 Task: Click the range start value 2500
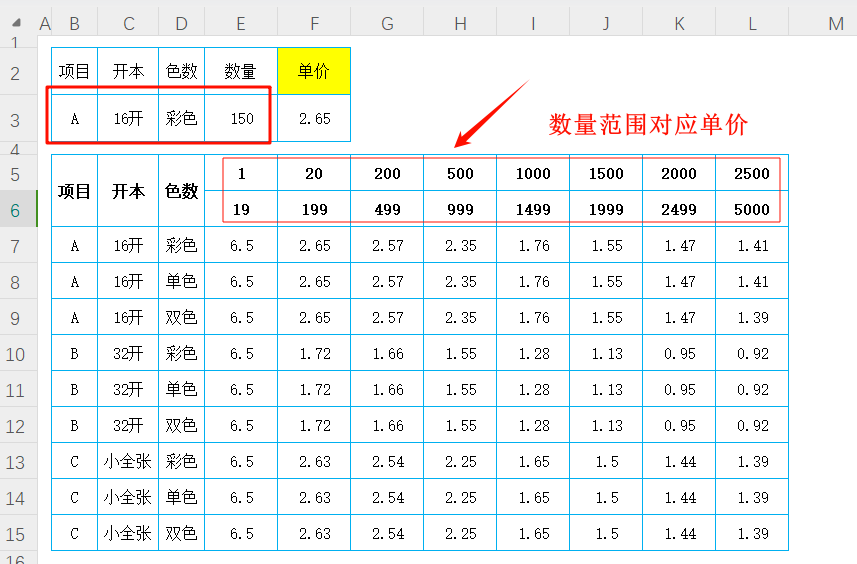coord(752,174)
